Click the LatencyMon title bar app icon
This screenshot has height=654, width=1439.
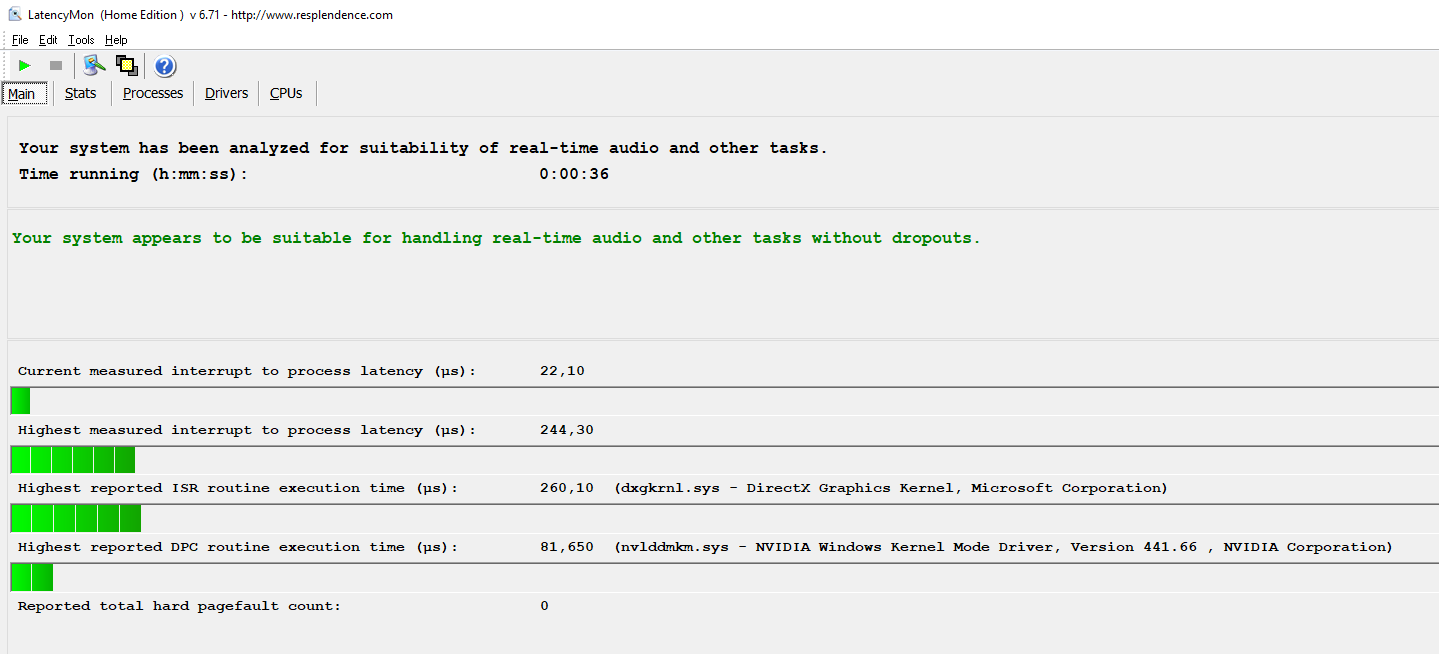15,14
